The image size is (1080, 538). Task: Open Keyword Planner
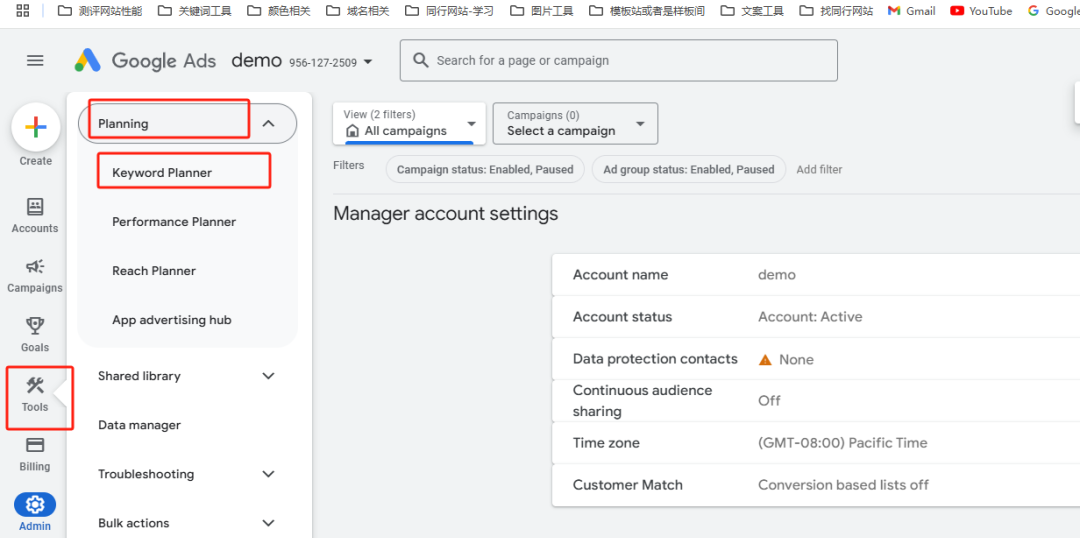pyautogui.click(x=162, y=173)
